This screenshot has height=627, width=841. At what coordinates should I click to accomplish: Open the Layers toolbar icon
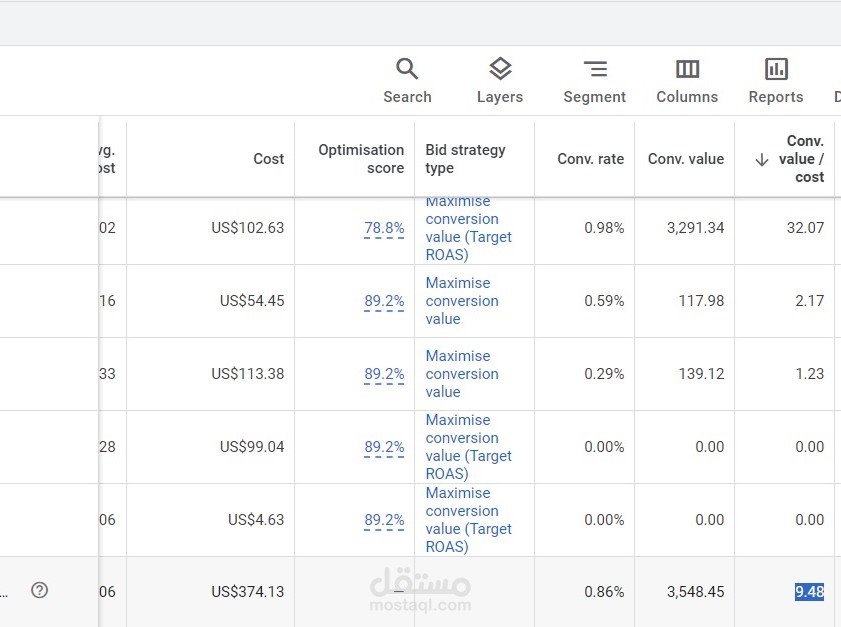click(x=500, y=69)
